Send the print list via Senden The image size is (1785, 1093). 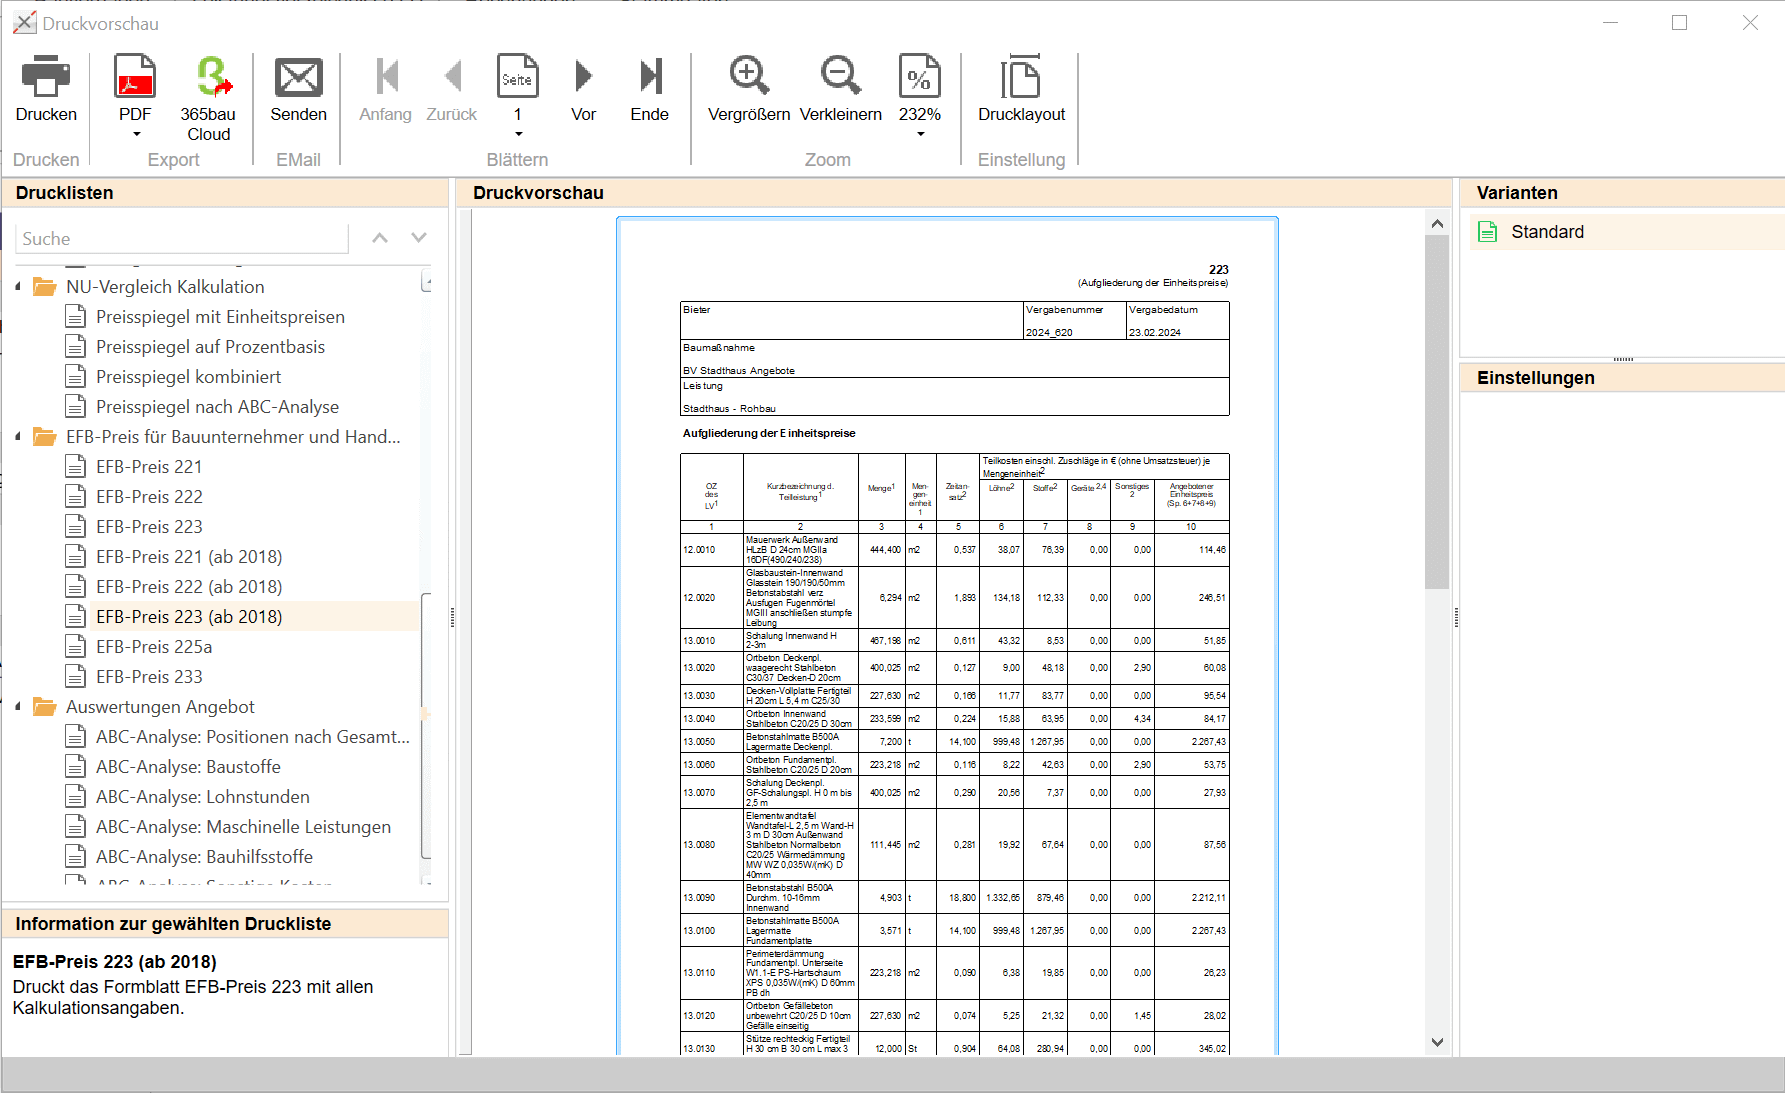(x=298, y=79)
